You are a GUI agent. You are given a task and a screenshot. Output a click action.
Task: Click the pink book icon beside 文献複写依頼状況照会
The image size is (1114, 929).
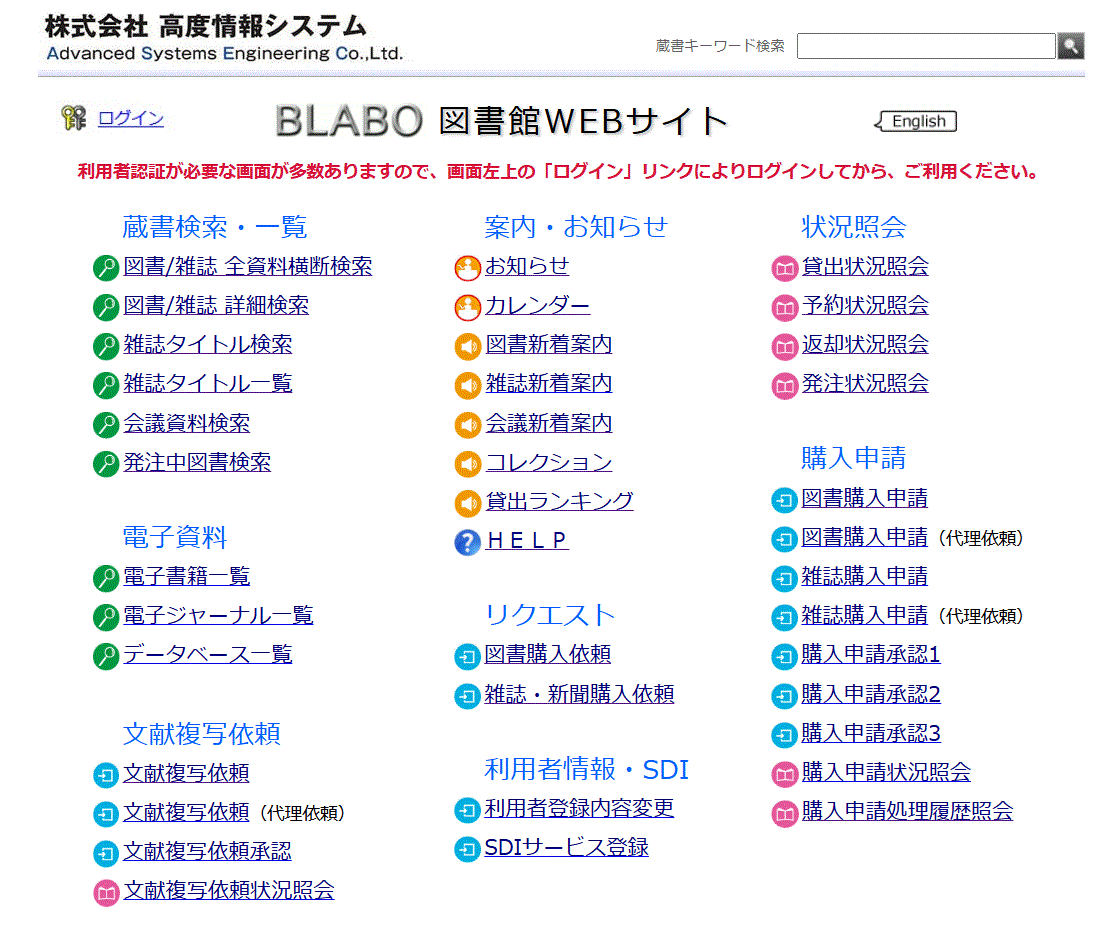tap(105, 893)
